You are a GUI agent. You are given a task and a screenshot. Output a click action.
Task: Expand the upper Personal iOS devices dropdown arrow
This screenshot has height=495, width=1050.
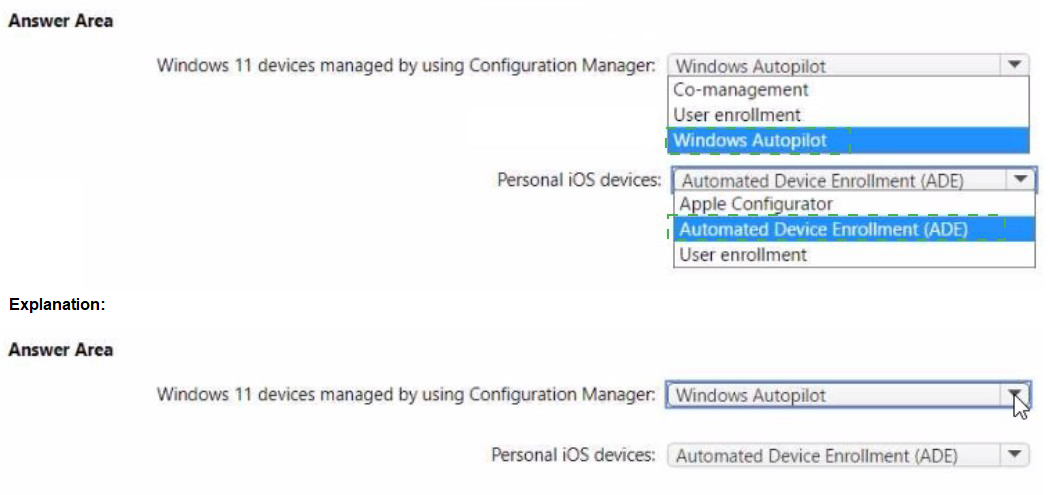pyautogui.click(x=1021, y=180)
